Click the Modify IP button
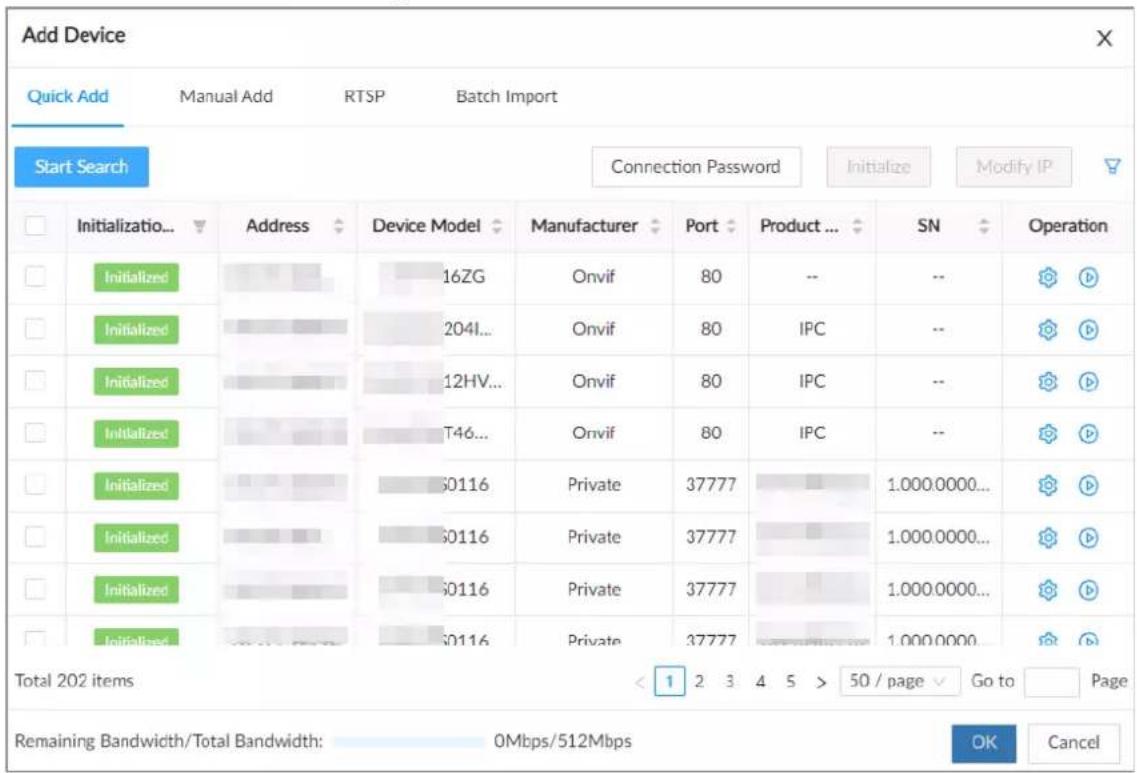The image size is (1137, 773). pos(1013,167)
